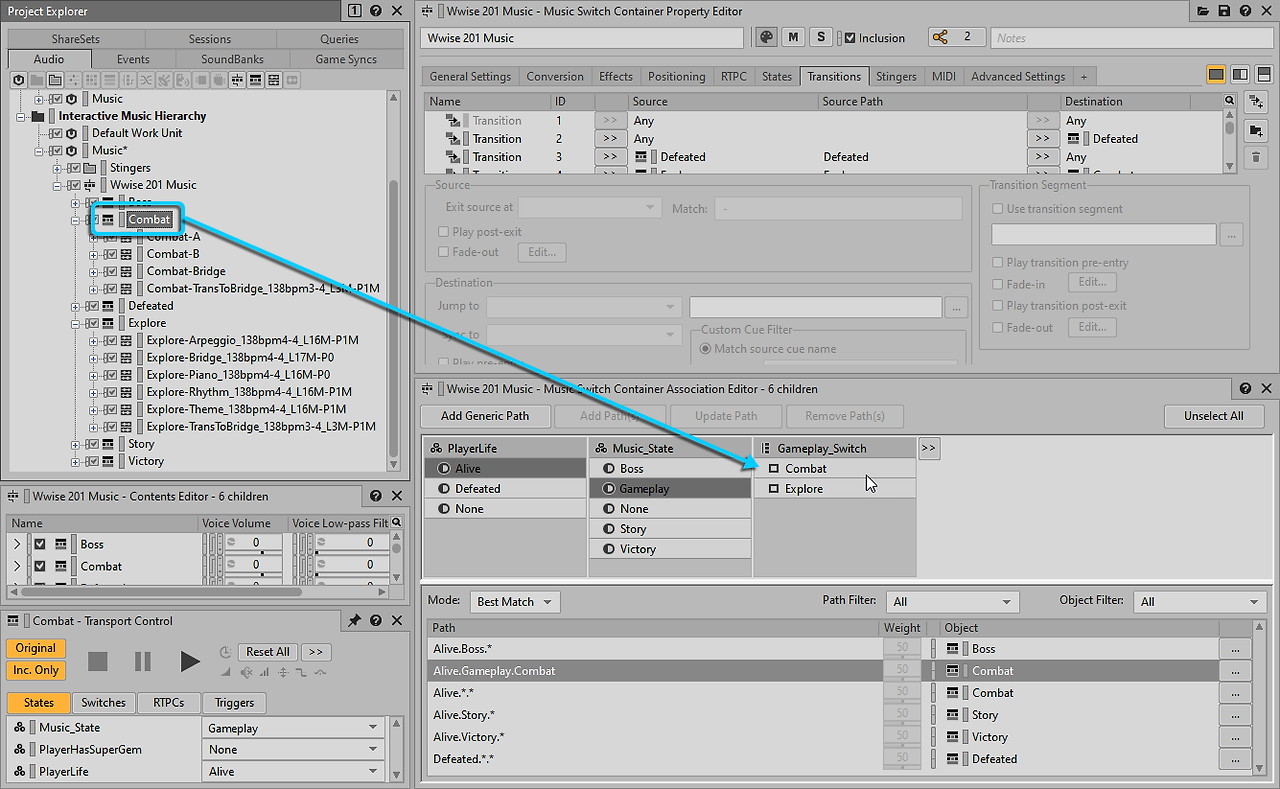Expand the Boss row in Contents Editor

pyautogui.click(x=17, y=544)
